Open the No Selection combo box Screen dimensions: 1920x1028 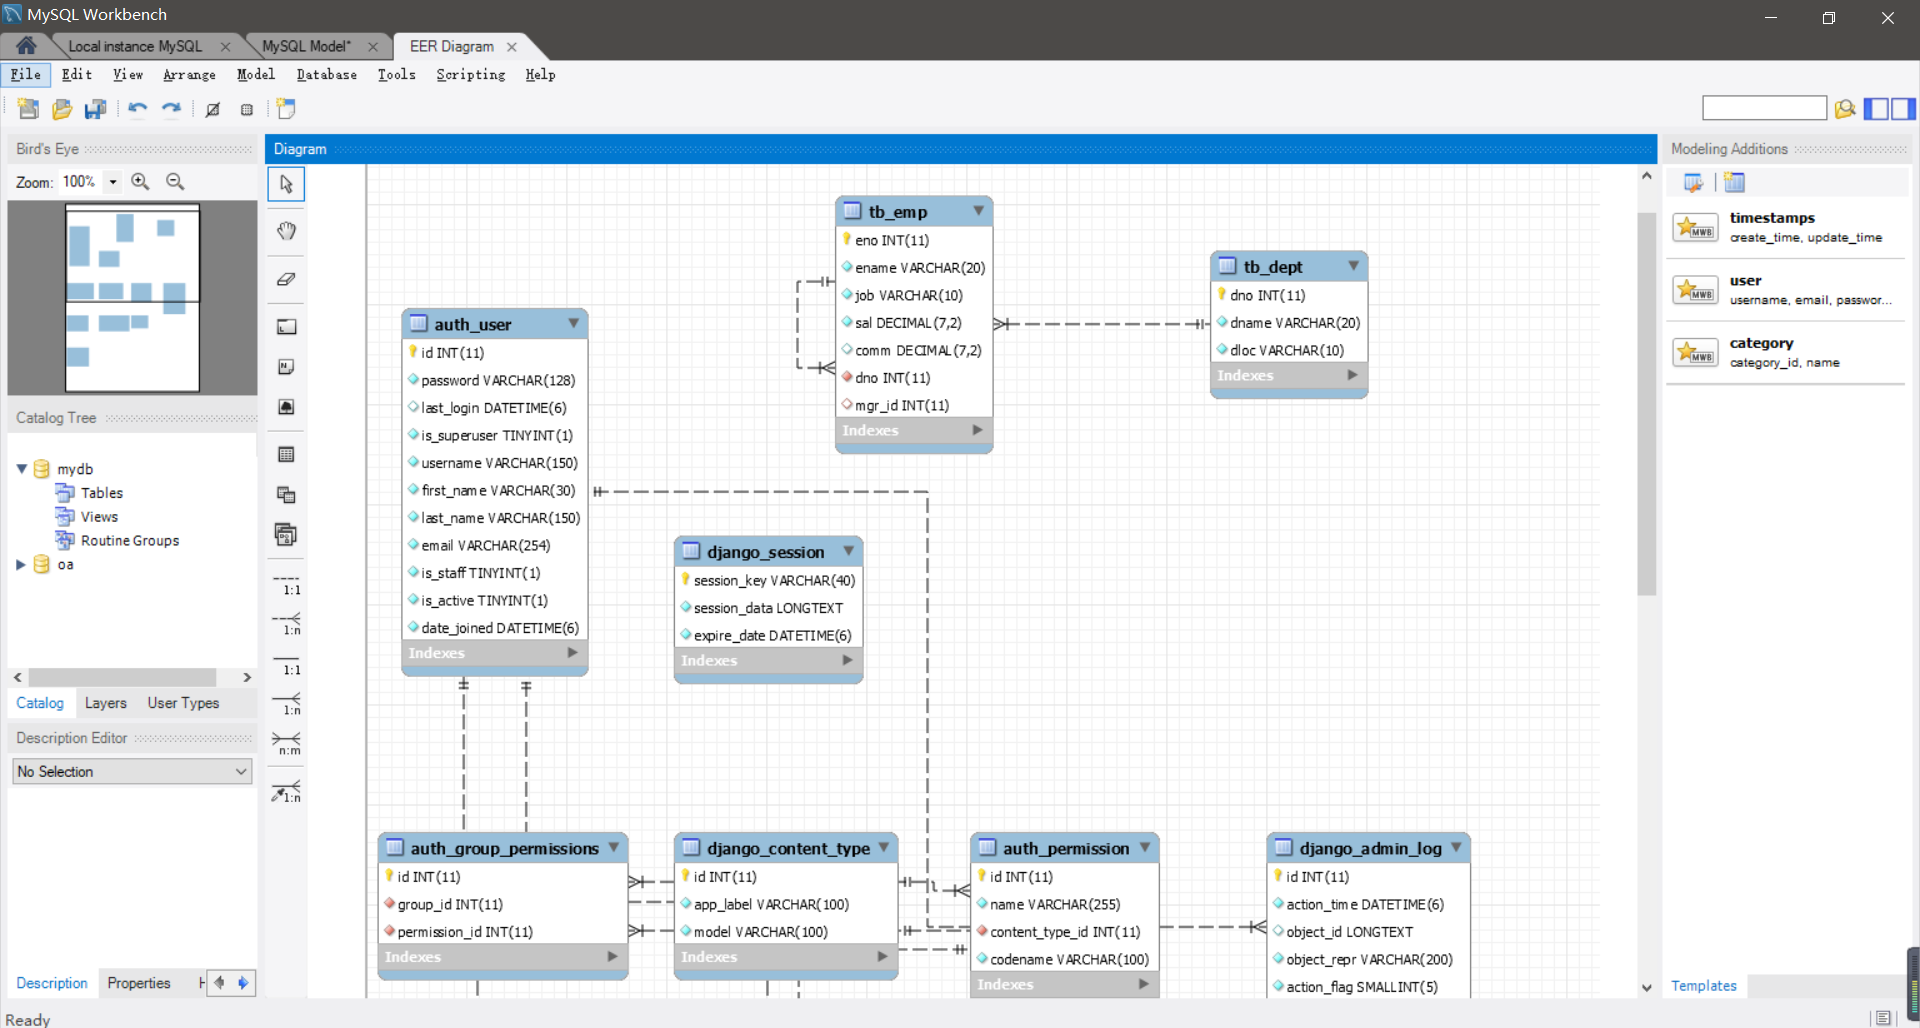tap(132, 772)
